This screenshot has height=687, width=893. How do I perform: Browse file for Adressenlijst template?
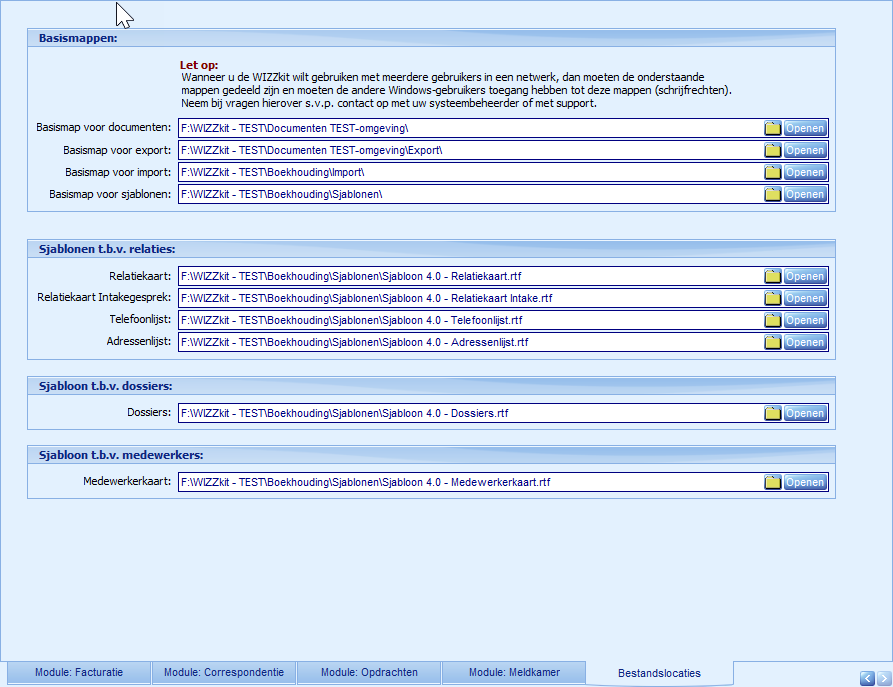click(x=772, y=342)
